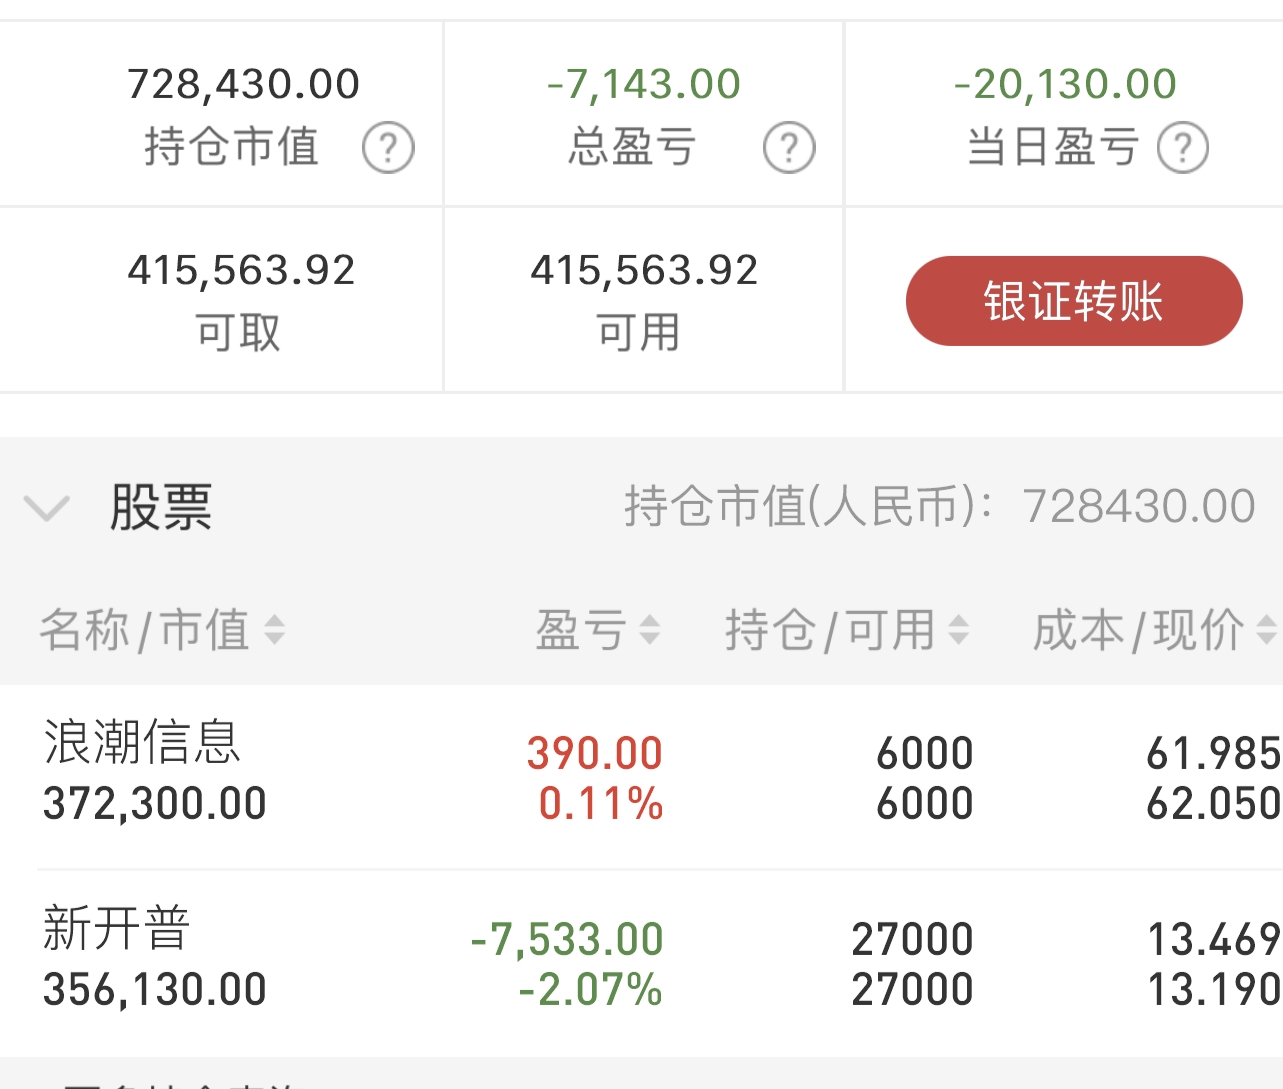1283x1089 pixels.
Task: Sort by 名称/市值 column arrows
Action: (x=274, y=630)
